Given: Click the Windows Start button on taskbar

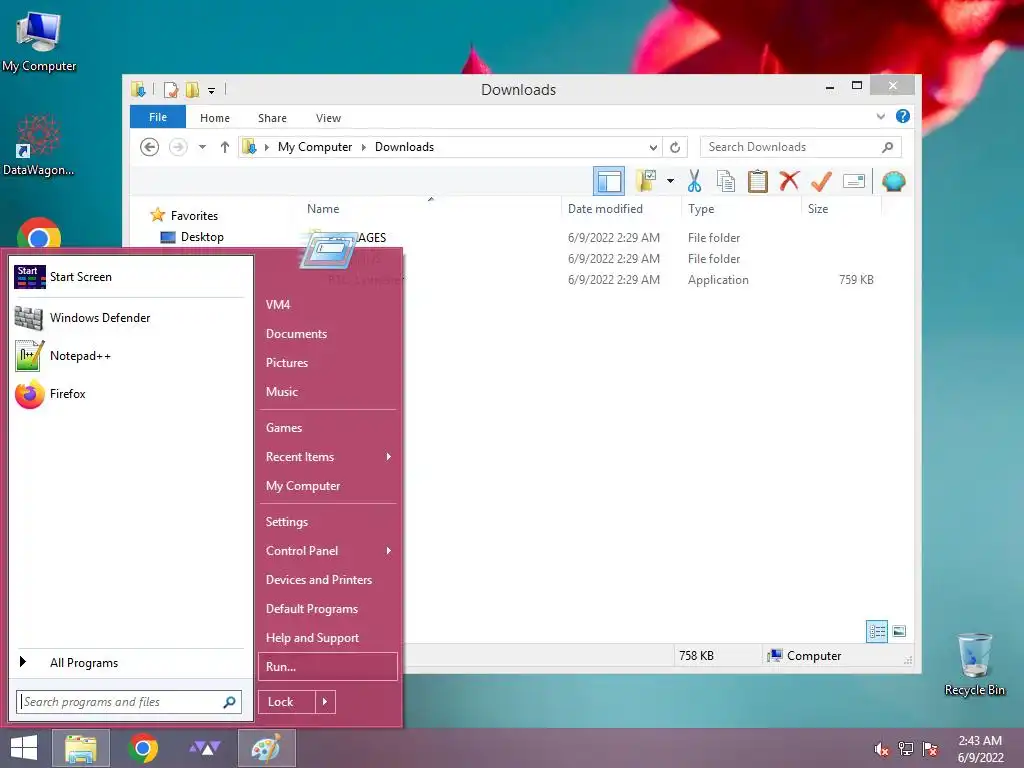Looking at the screenshot, I should [24, 748].
